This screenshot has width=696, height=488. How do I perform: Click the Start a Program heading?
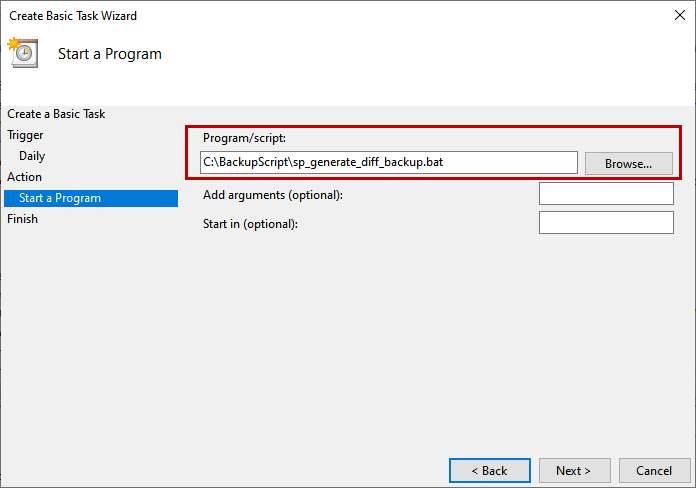pos(109,54)
